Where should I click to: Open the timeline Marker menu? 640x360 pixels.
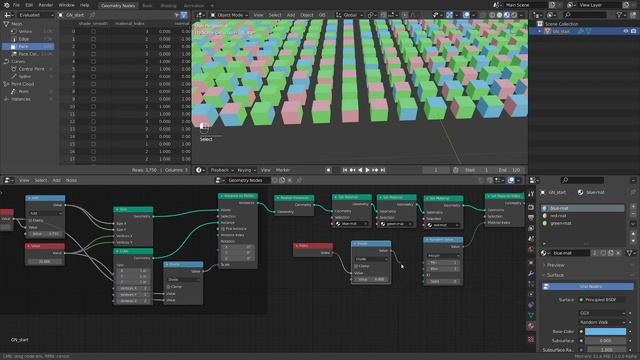[282, 170]
